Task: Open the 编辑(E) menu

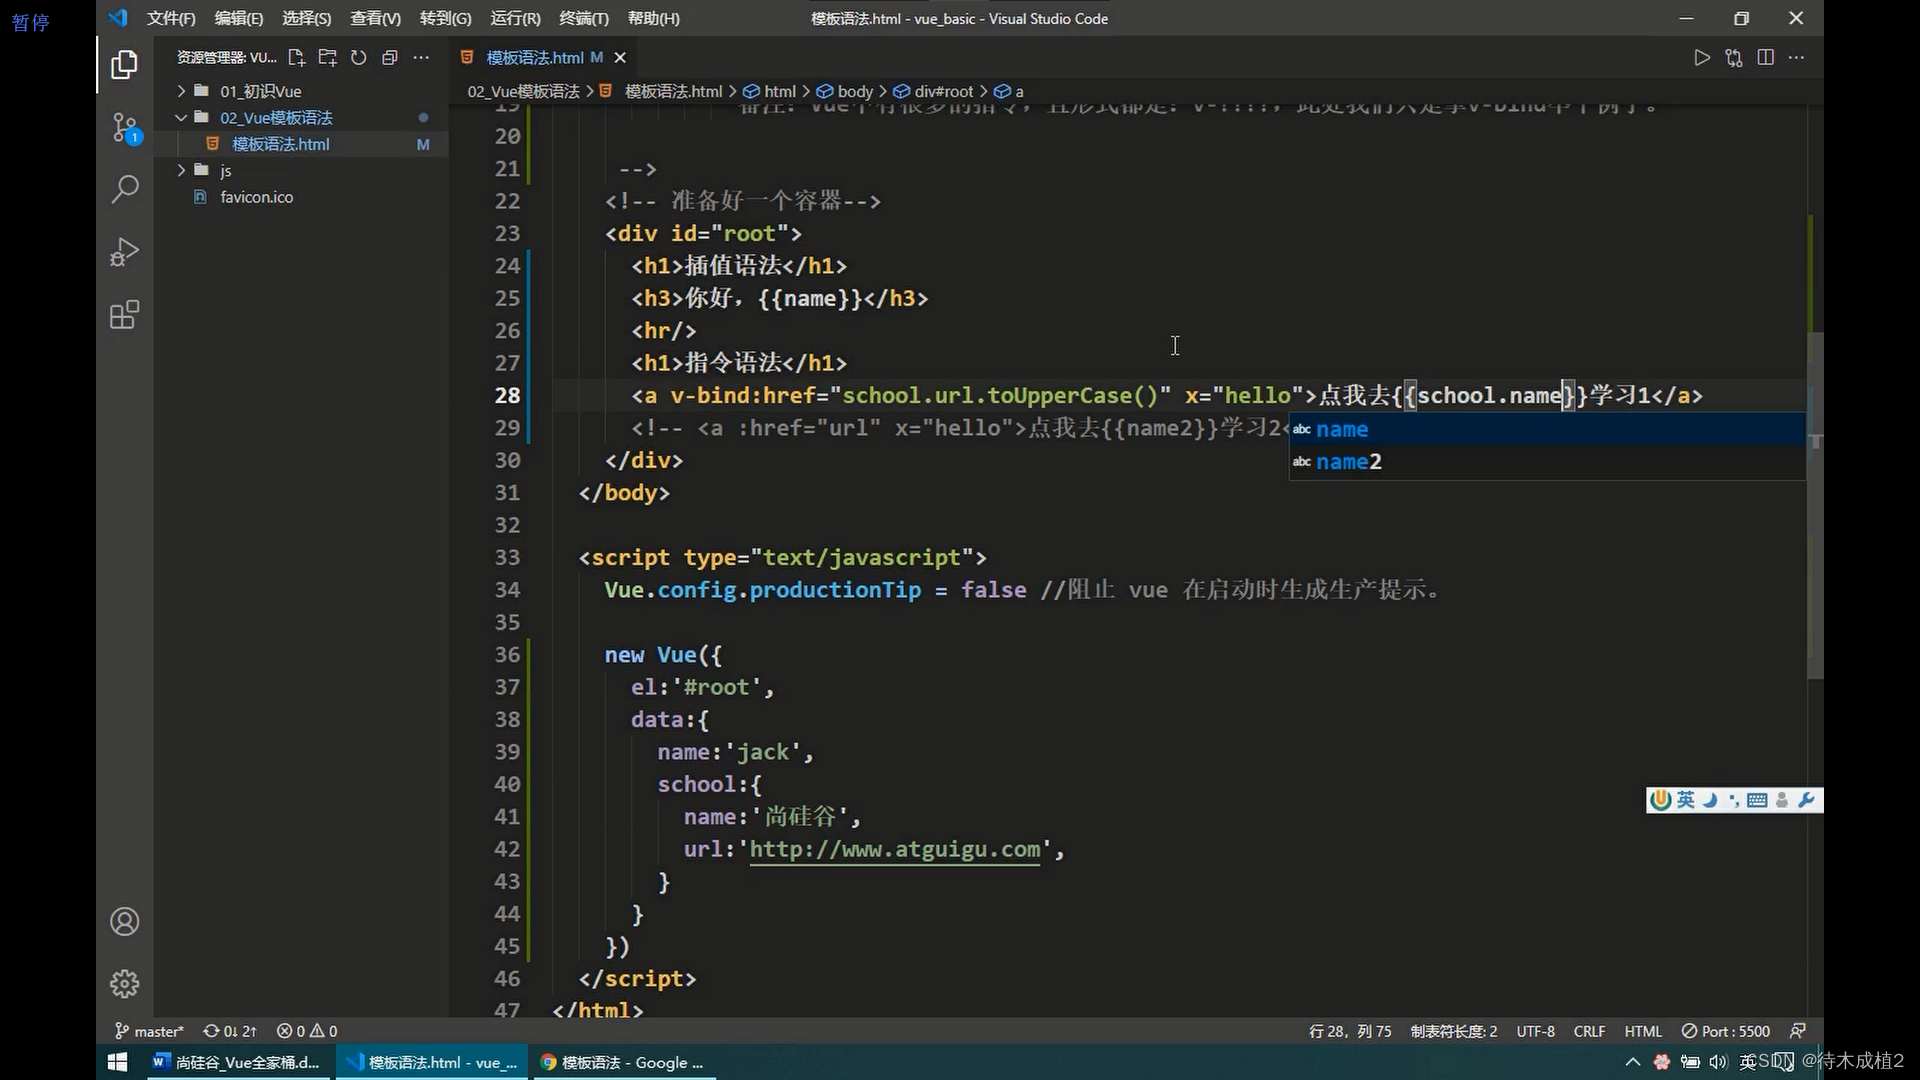Action: (x=239, y=18)
